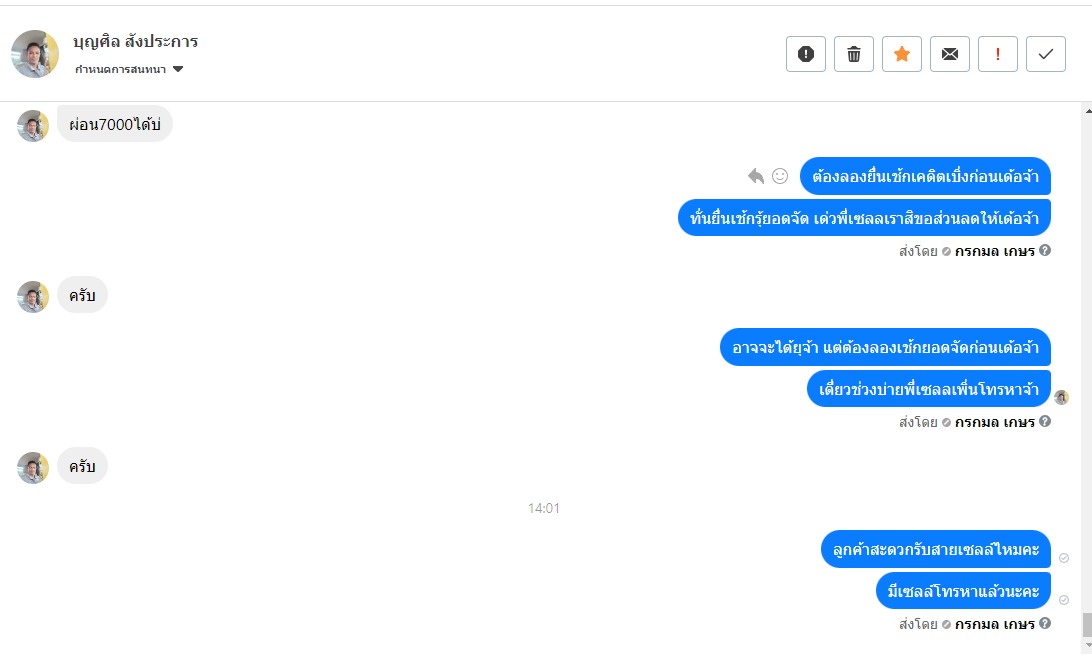Toggle the checkmark to mark conversation done
1092x665 pixels.
(x=1046, y=54)
